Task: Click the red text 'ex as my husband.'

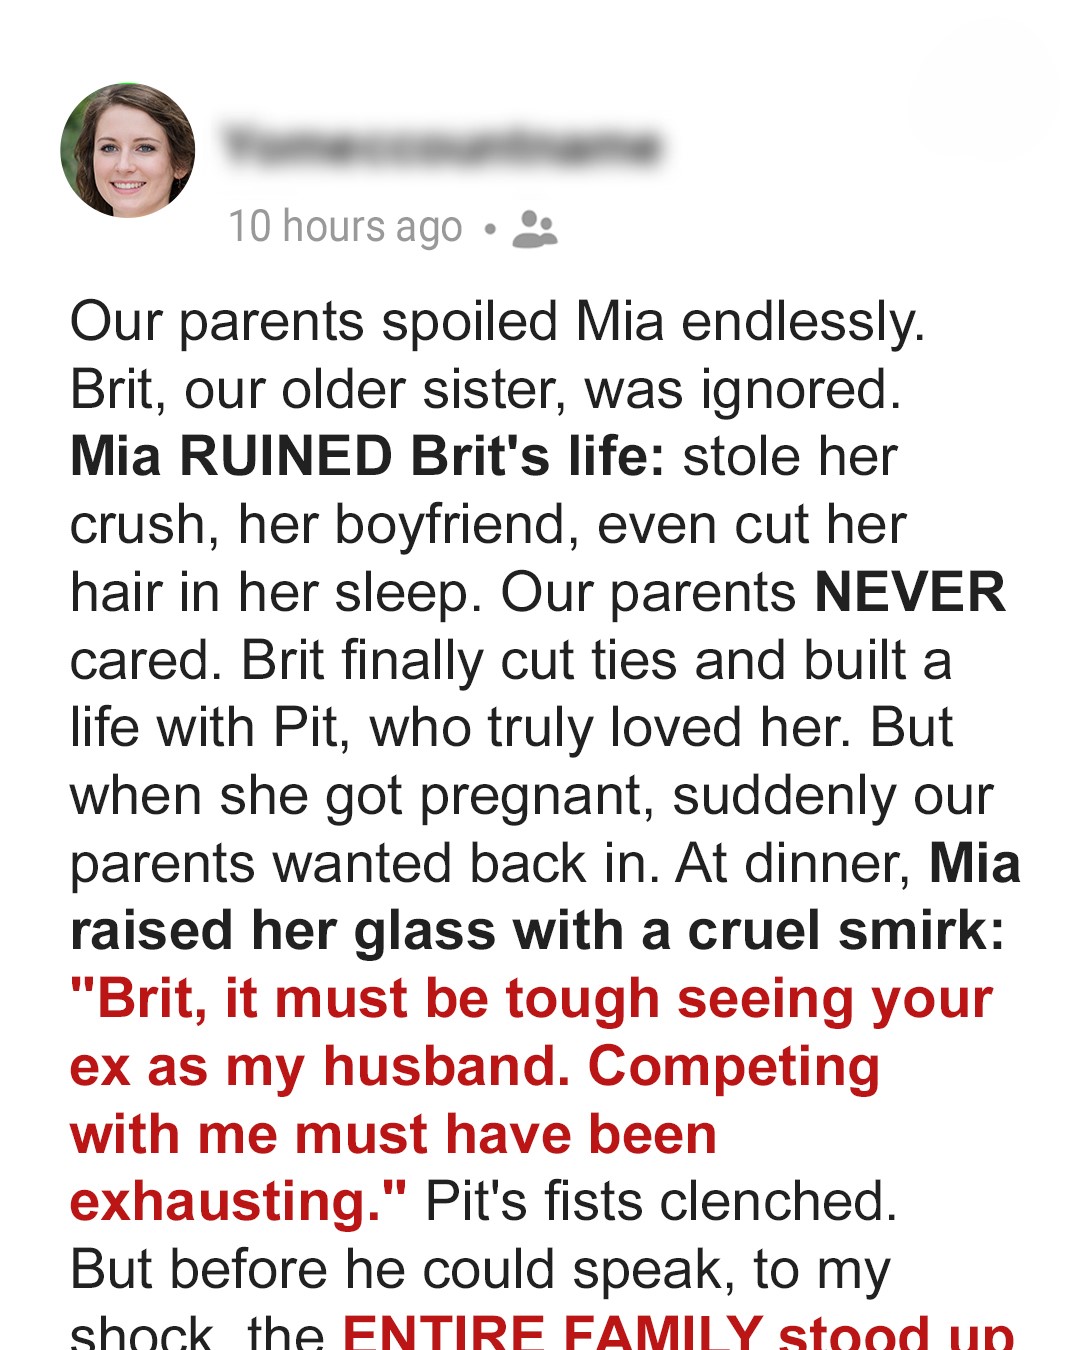Action: pyautogui.click(x=320, y=1066)
